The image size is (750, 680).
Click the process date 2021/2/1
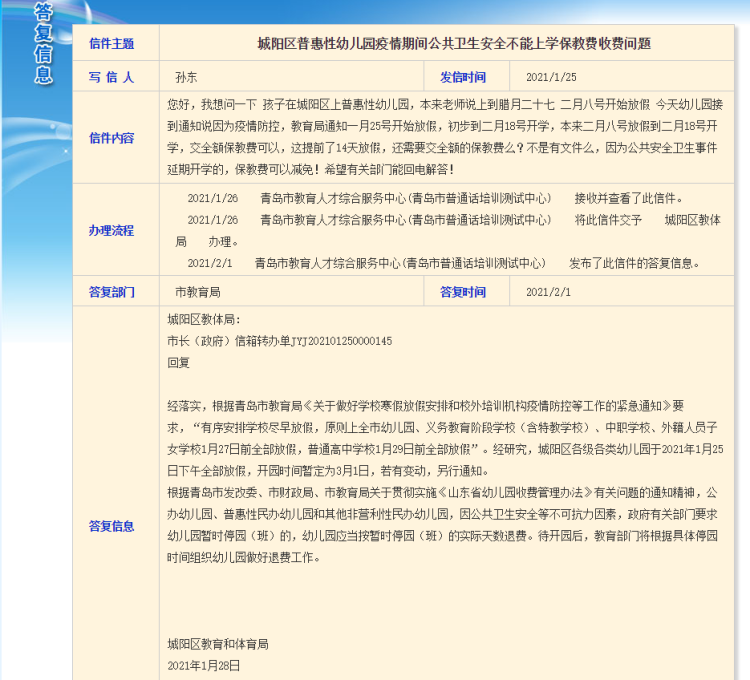pyautogui.click(x=210, y=263)
